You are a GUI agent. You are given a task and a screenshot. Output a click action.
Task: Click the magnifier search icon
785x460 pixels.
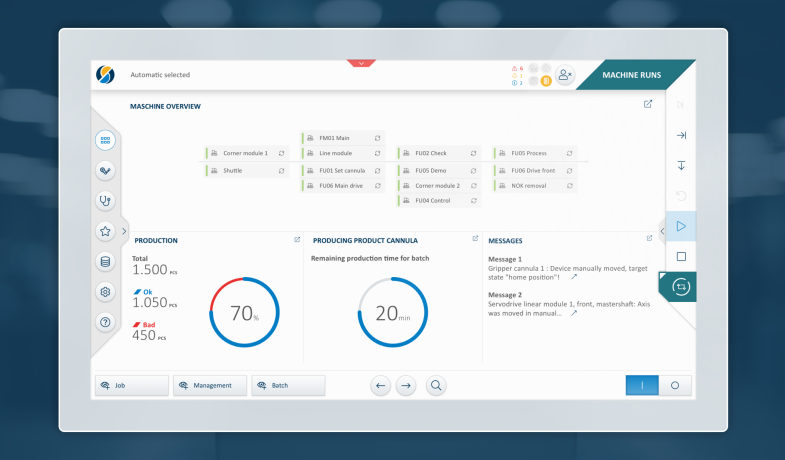437,385
